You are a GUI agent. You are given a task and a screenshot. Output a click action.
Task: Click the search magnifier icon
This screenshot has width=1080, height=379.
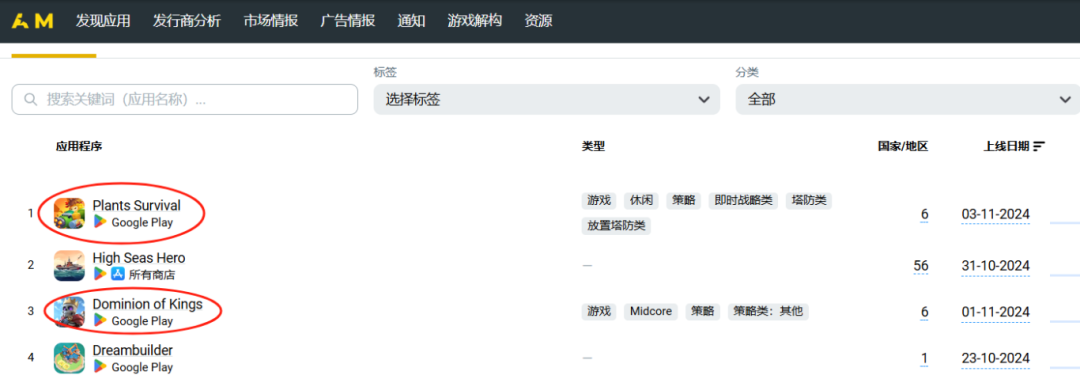pos(30,99)
